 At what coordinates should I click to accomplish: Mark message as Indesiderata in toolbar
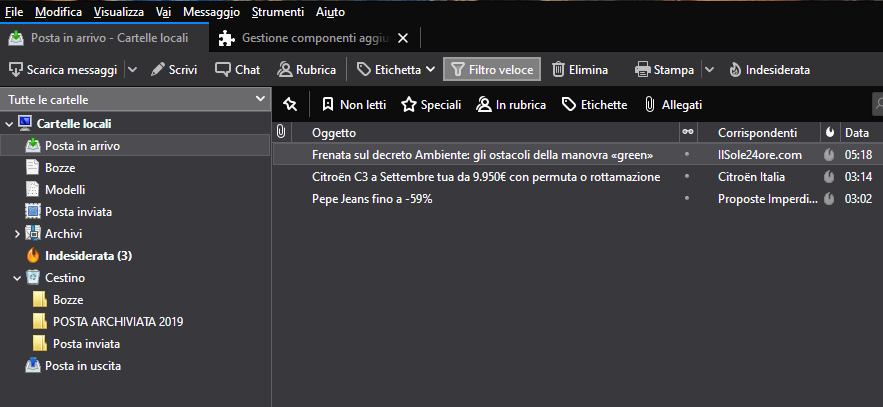[769, 70]
